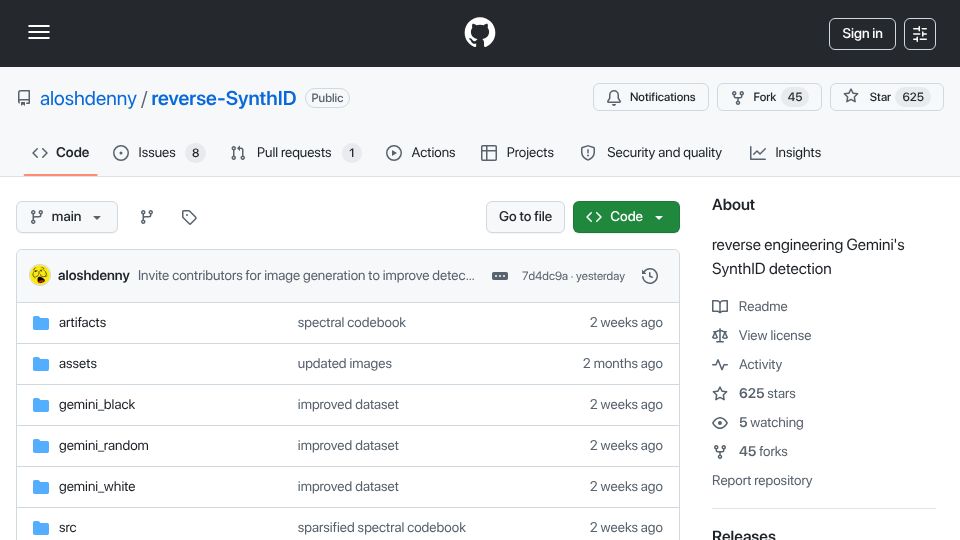Open the 5 watching link
This screenshot has width=960, height=540.
pos(758,422)
